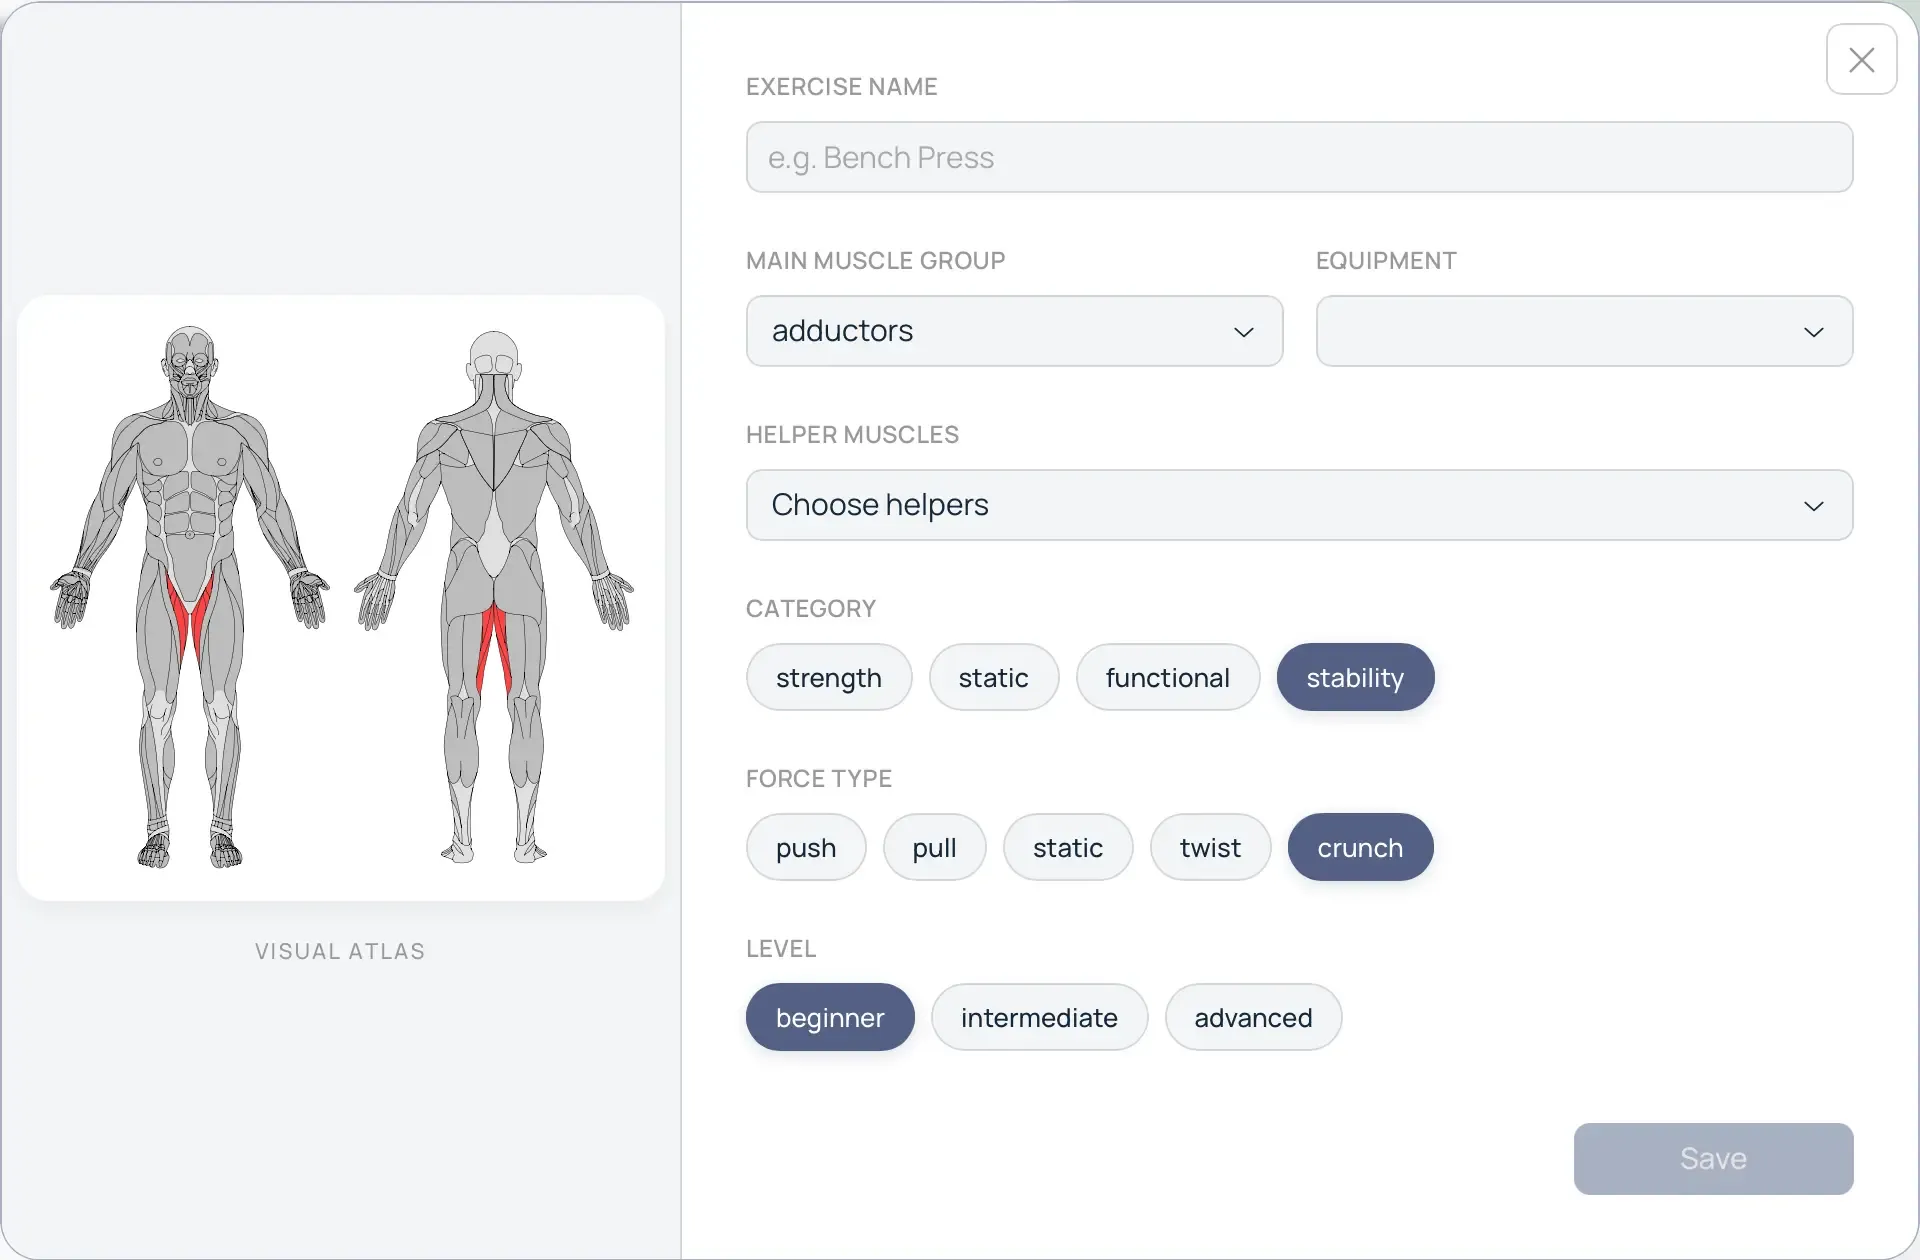Viewport: 1920px width, 1260px height.
Task: Select the push force type
Action: (806, 847)
